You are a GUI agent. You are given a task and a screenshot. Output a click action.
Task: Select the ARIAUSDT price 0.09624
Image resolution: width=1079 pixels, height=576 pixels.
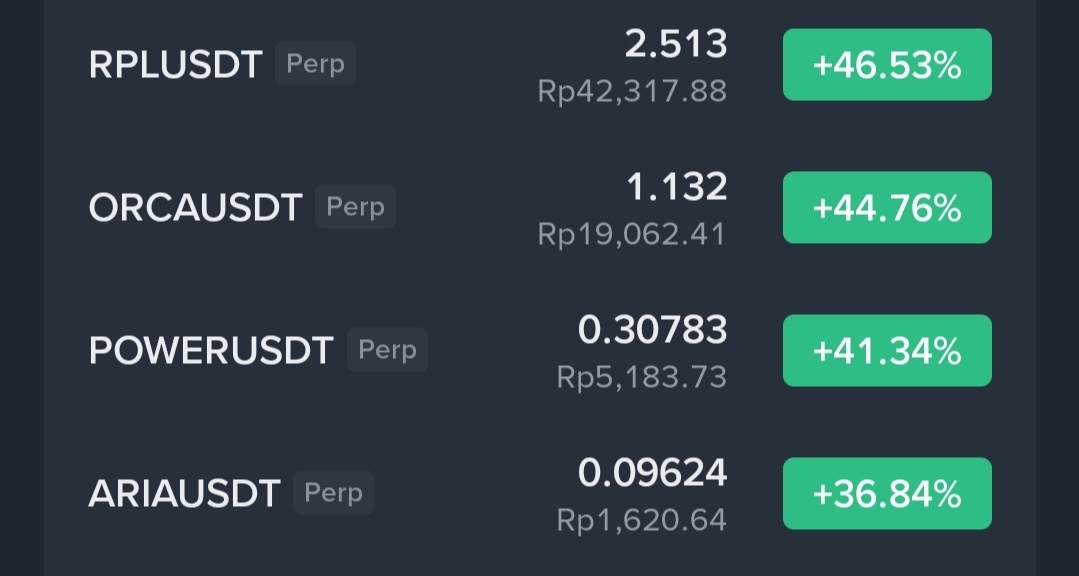pyautogui.click(x=652, y=473)
